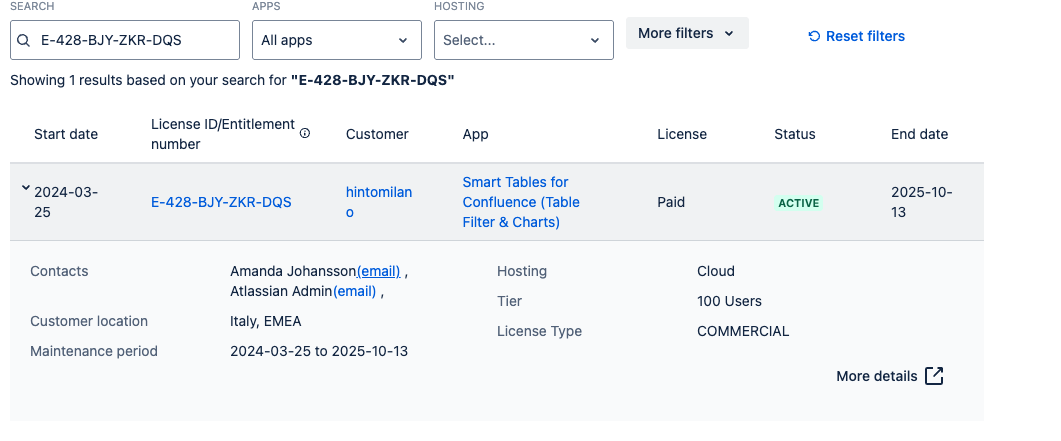Open the Hosting select dropdown

[x=523, y=40]
